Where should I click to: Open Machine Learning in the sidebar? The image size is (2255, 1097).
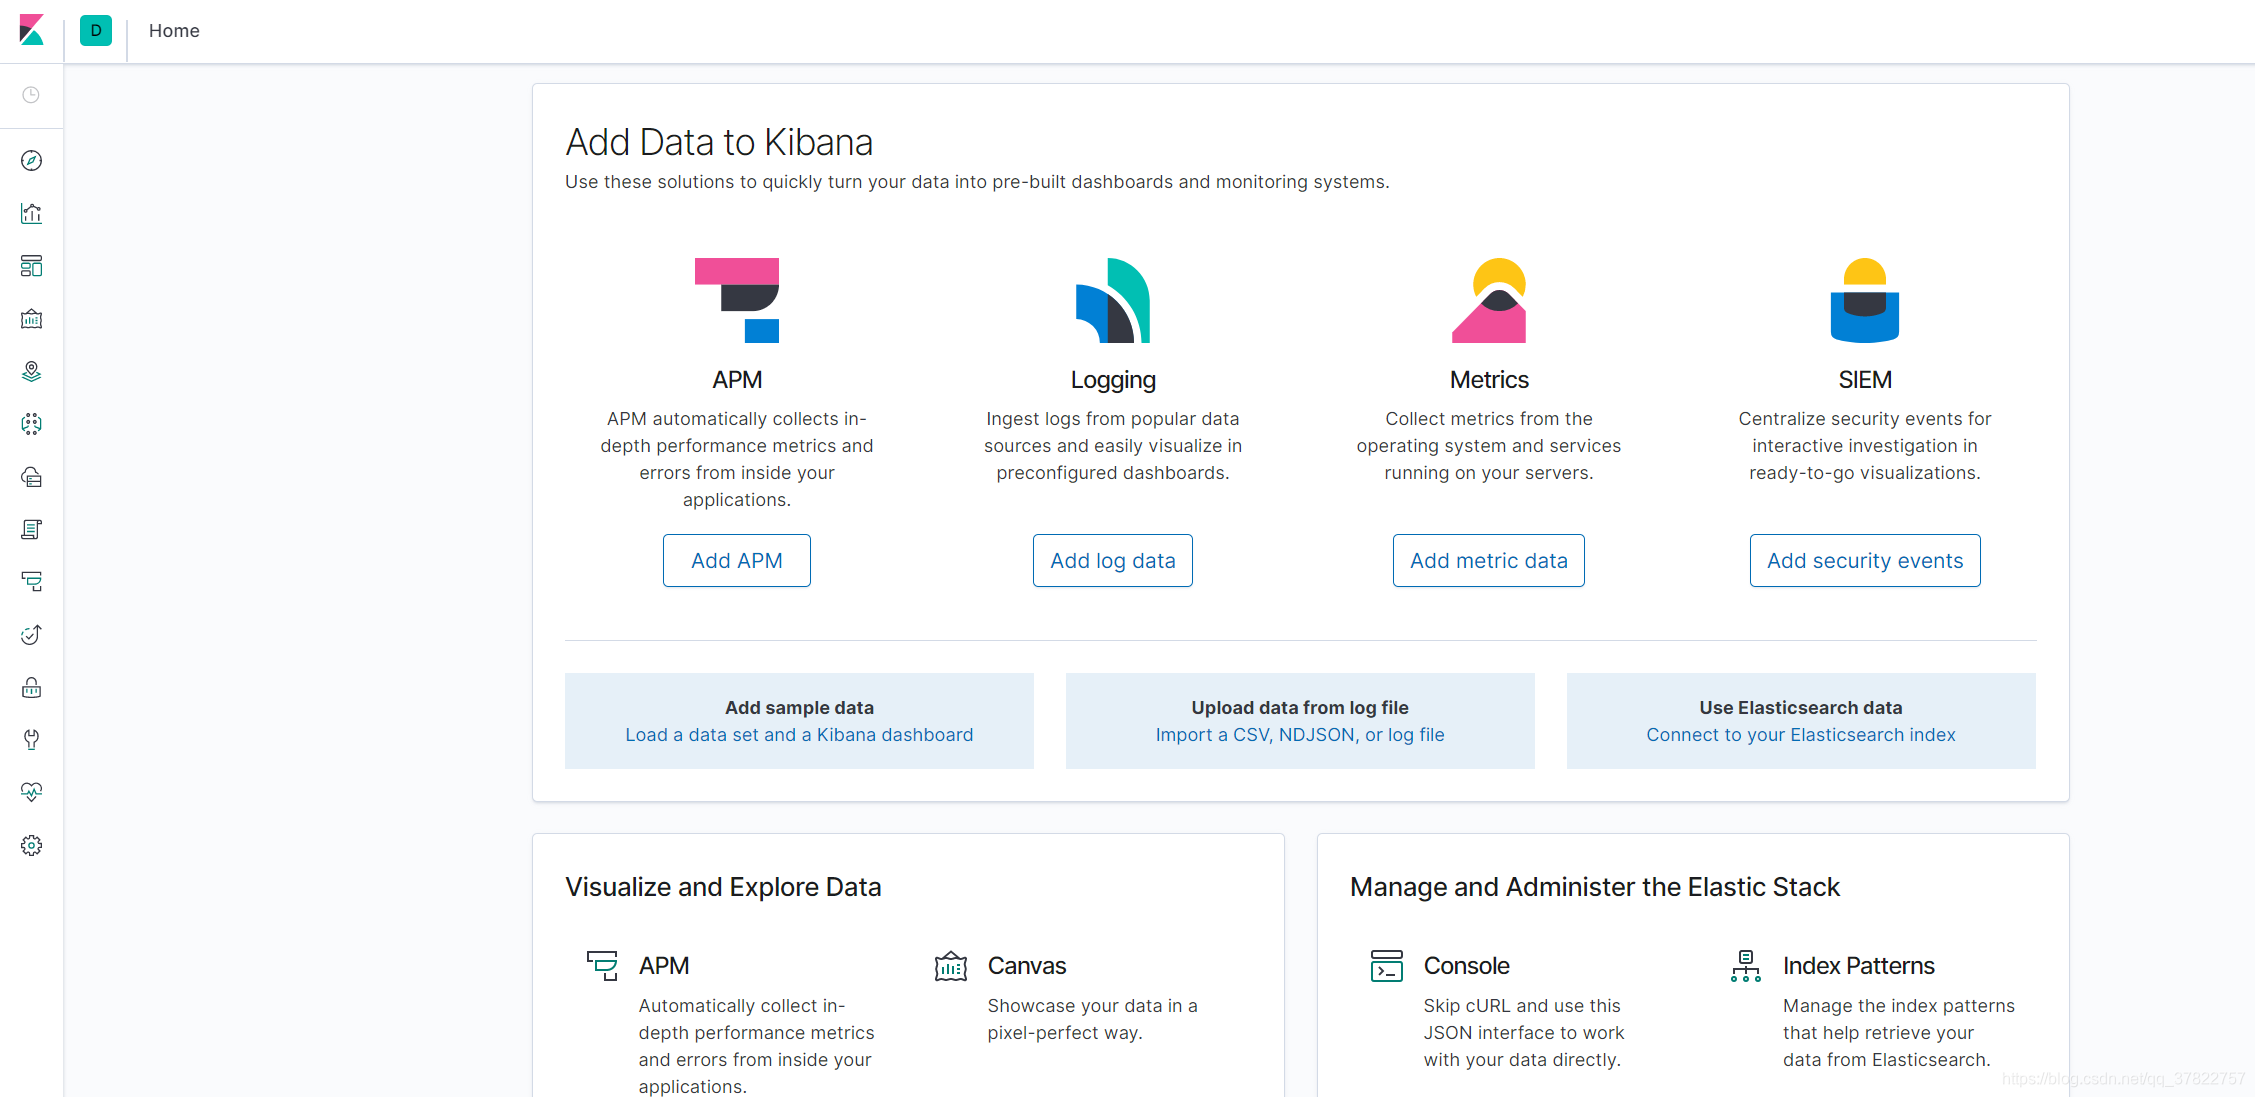[x=31, y=424]
